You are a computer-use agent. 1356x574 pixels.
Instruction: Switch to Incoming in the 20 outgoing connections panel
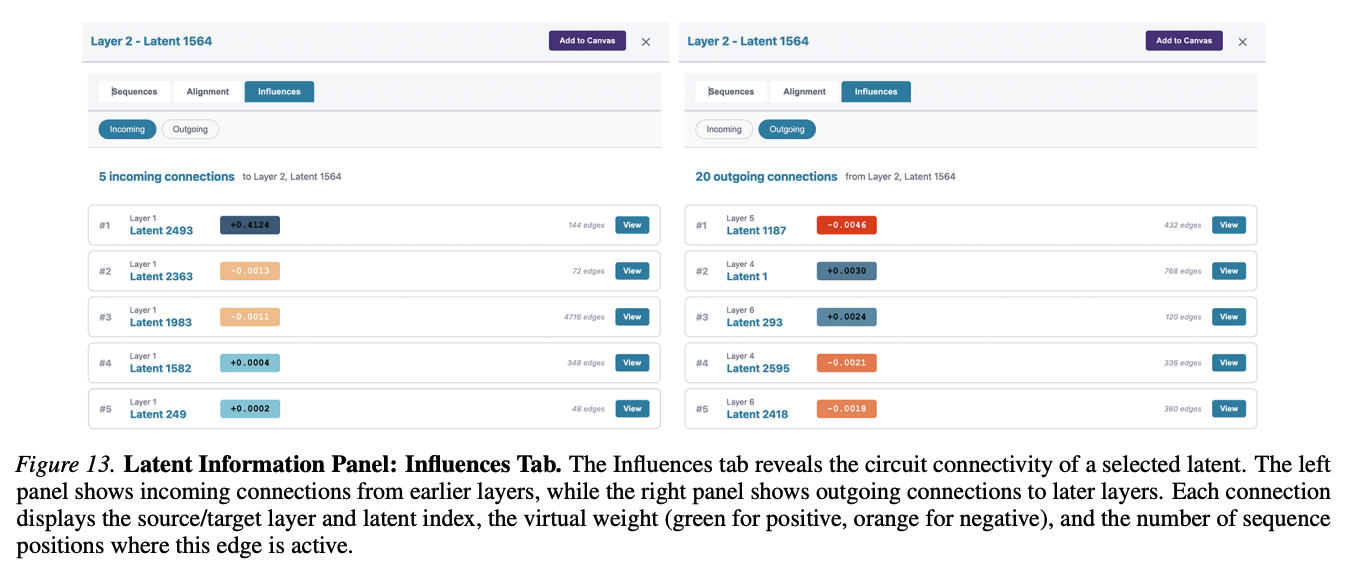pyautogui.click(x=724, y=129)
